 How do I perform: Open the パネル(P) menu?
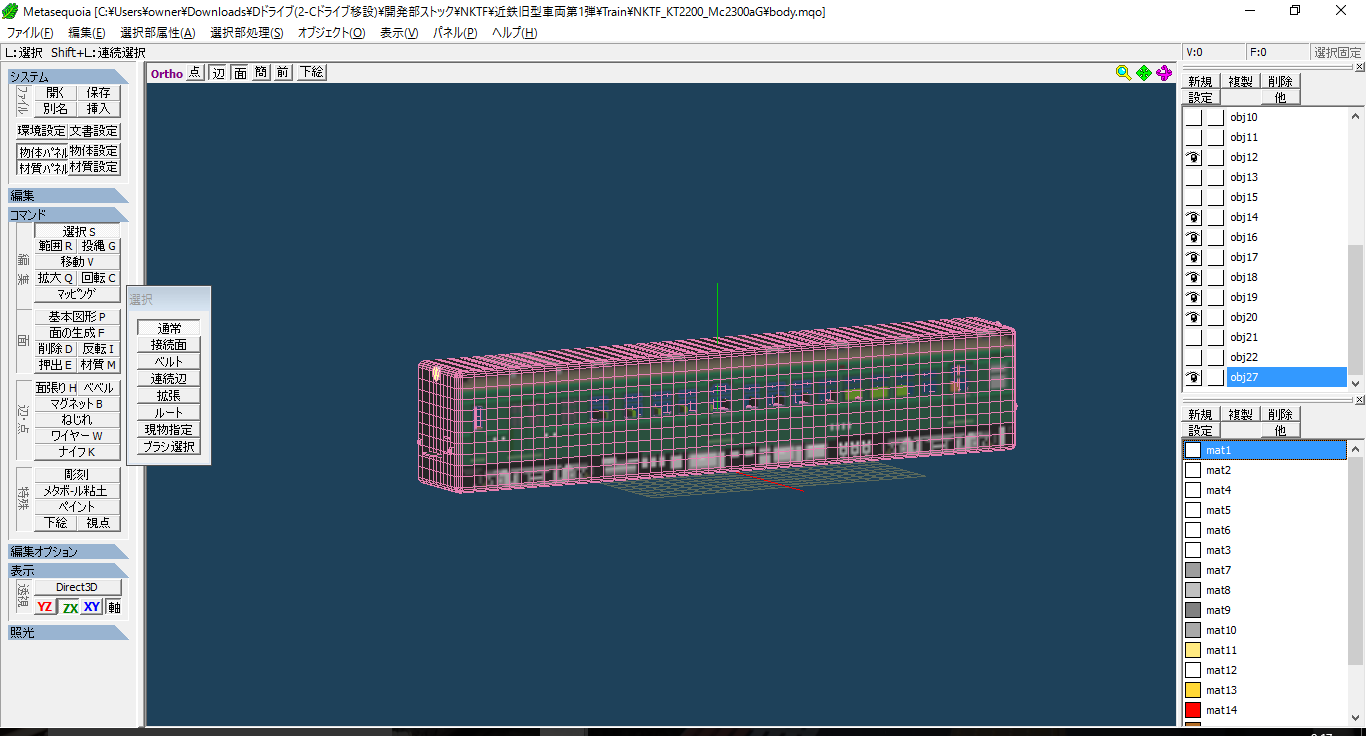(x=455, y=33)
